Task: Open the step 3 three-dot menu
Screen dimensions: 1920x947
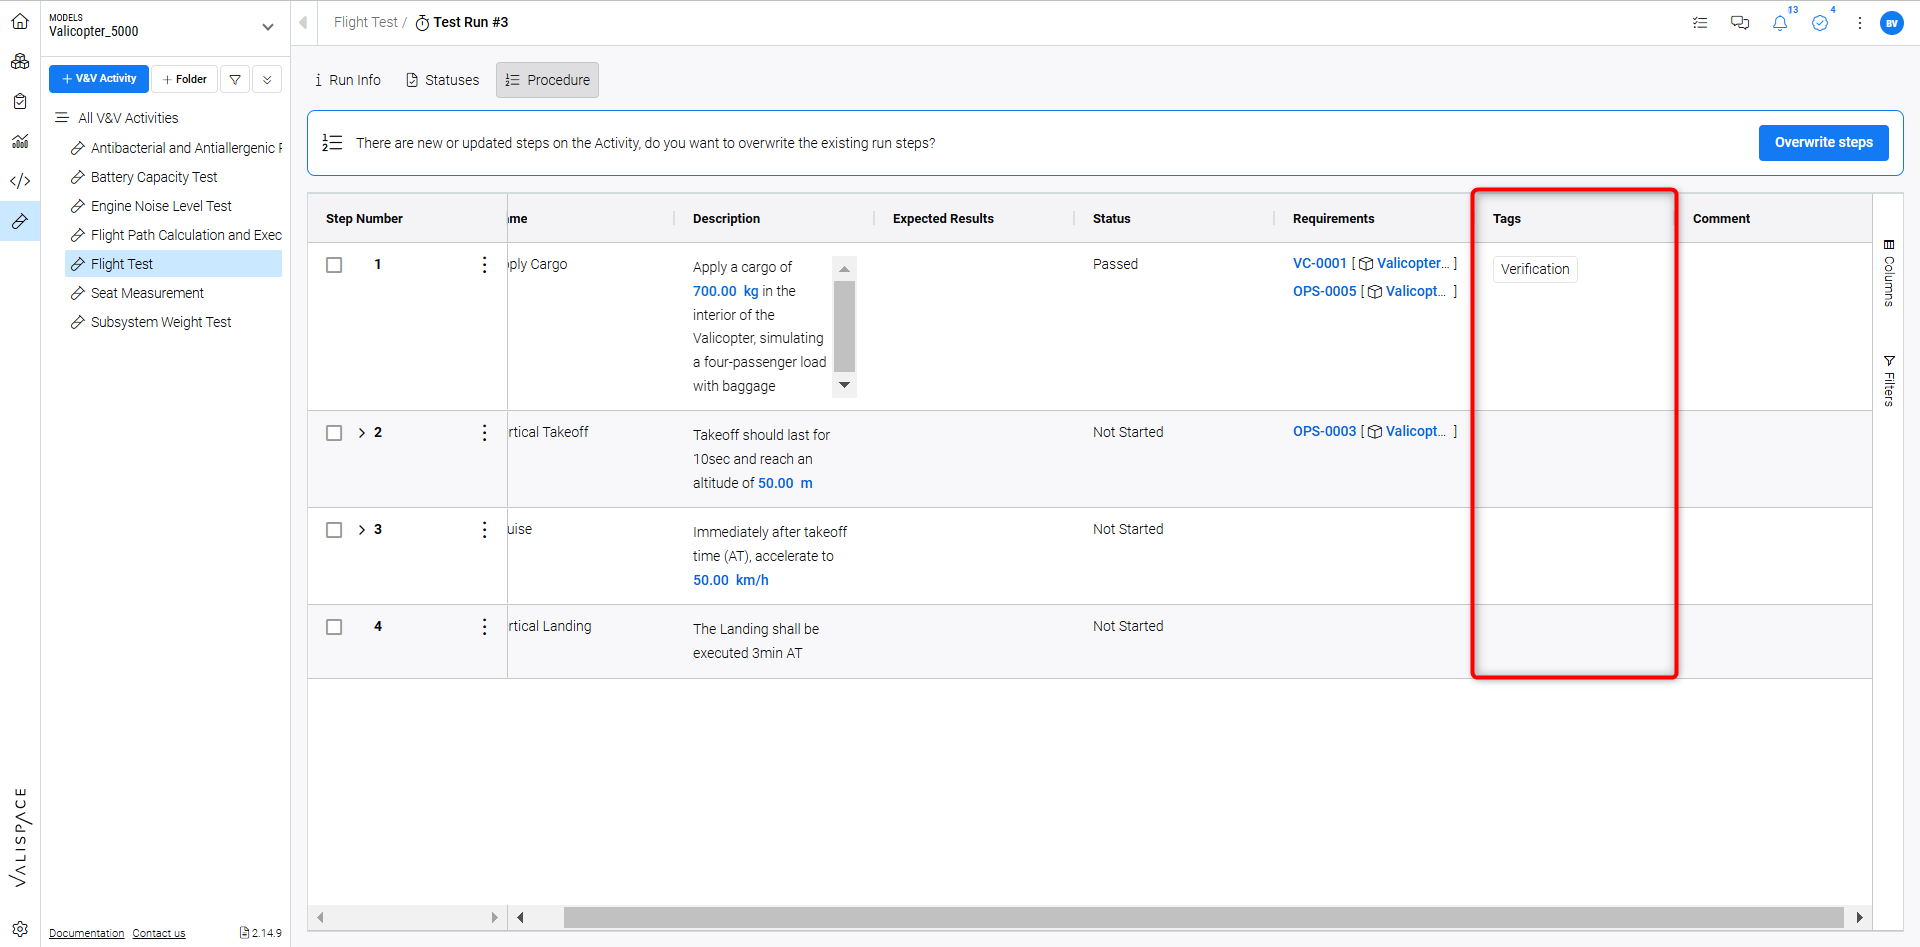Action: [485, 529]
